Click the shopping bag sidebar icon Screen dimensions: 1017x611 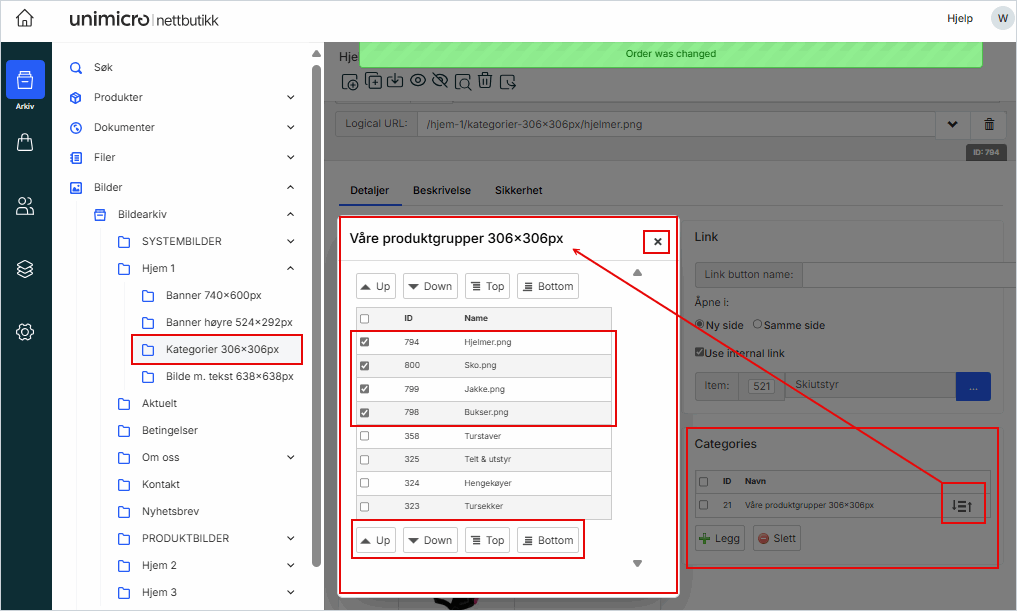25,143
